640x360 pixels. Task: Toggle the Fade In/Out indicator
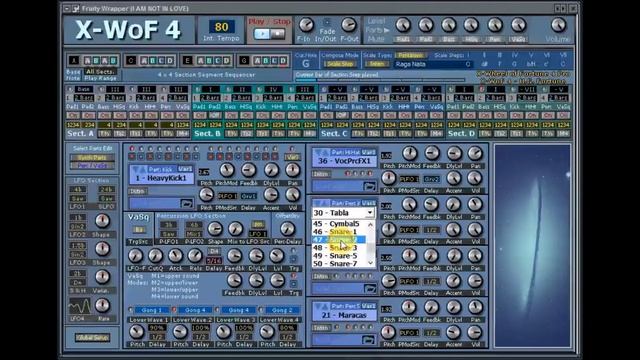click(327, 22)
